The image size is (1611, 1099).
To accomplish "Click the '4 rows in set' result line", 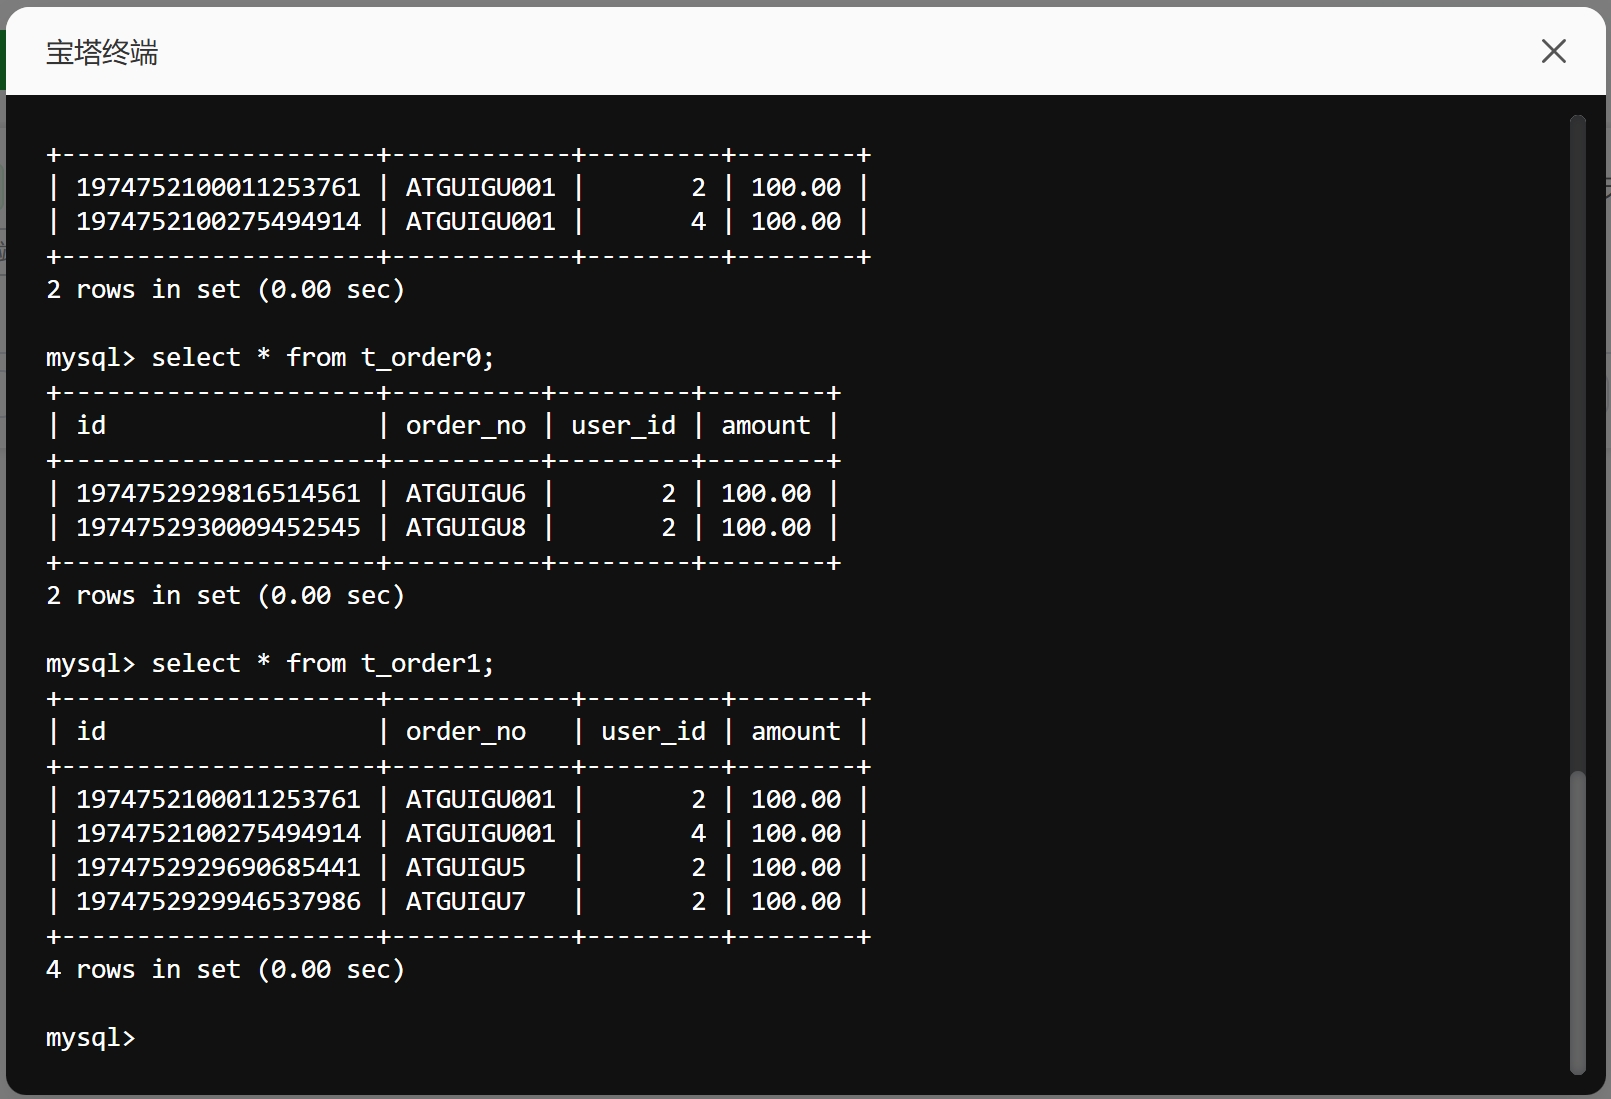I will pyautogui.click(x=225, y=970).
